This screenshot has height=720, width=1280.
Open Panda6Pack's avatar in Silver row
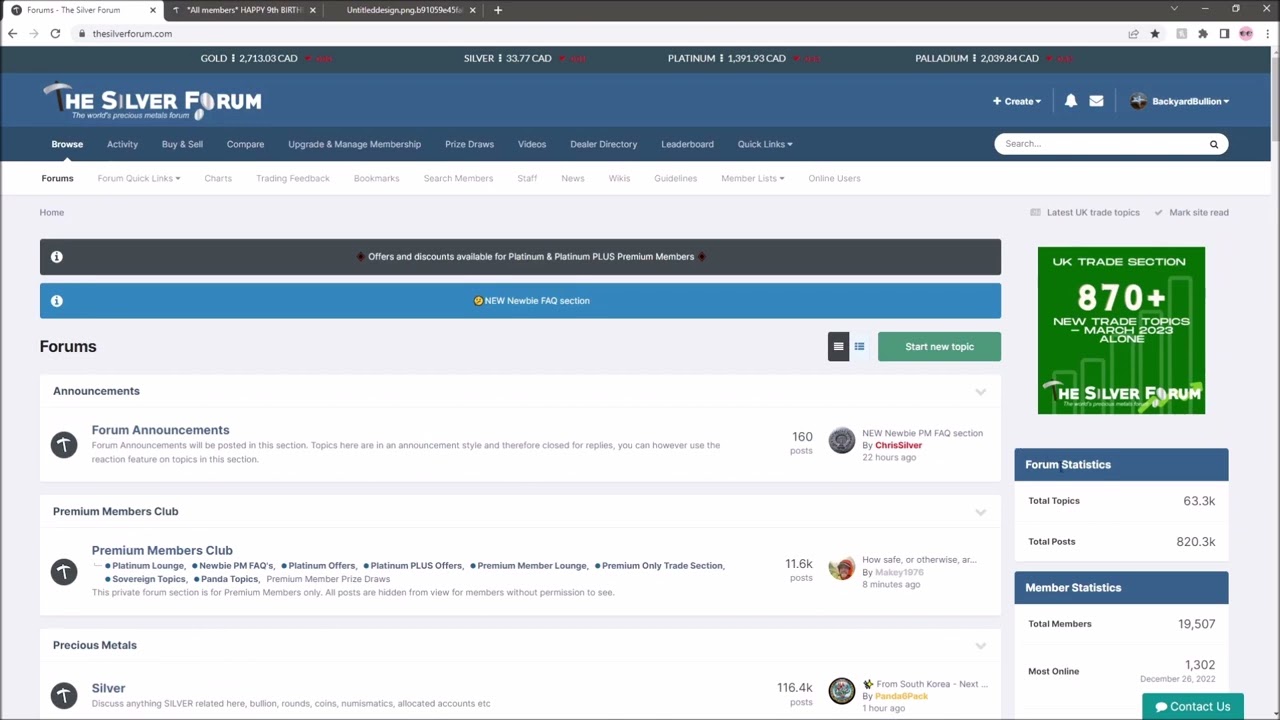click(x=842, y=691)
